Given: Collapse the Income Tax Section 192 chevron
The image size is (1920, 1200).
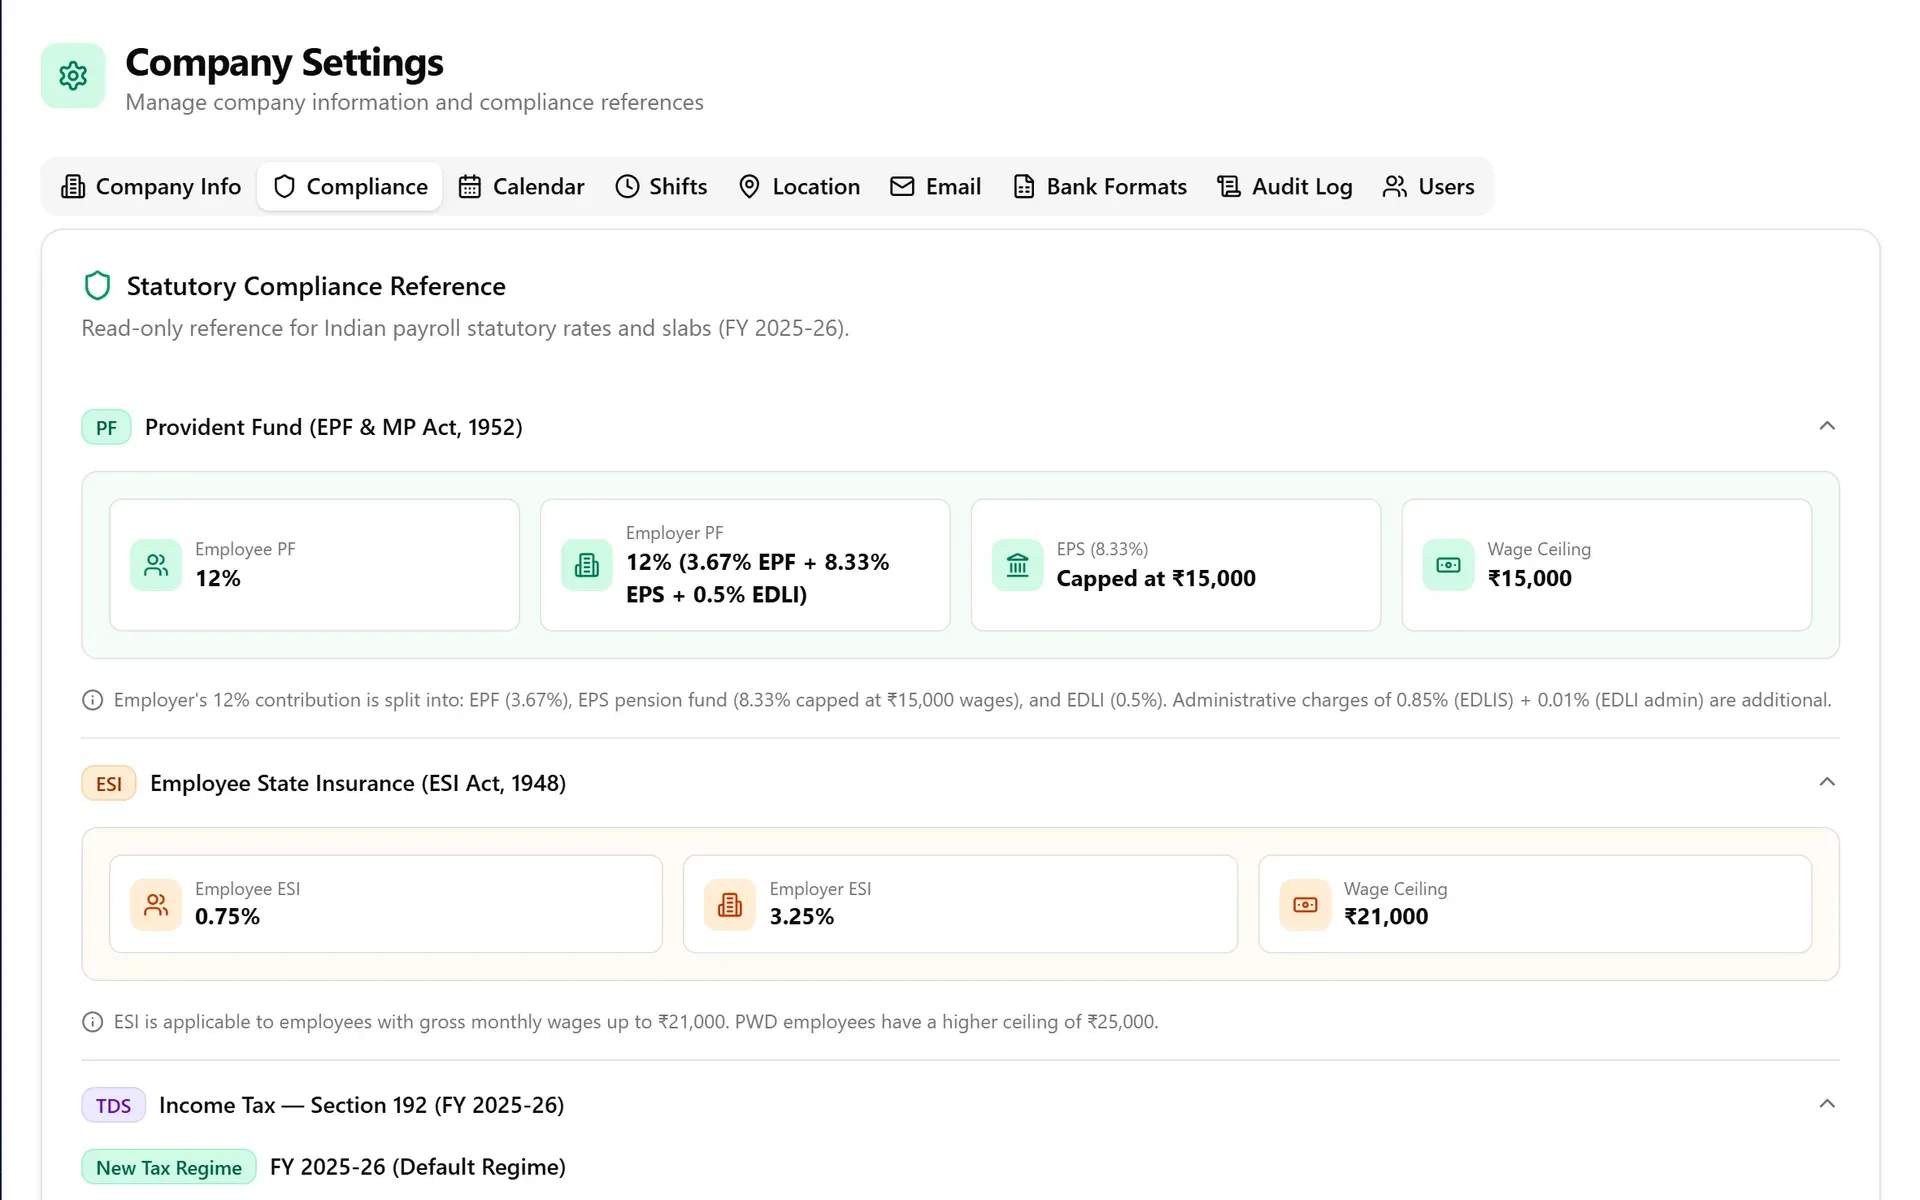Looking at the screenshot, I should (1827, 1104).
